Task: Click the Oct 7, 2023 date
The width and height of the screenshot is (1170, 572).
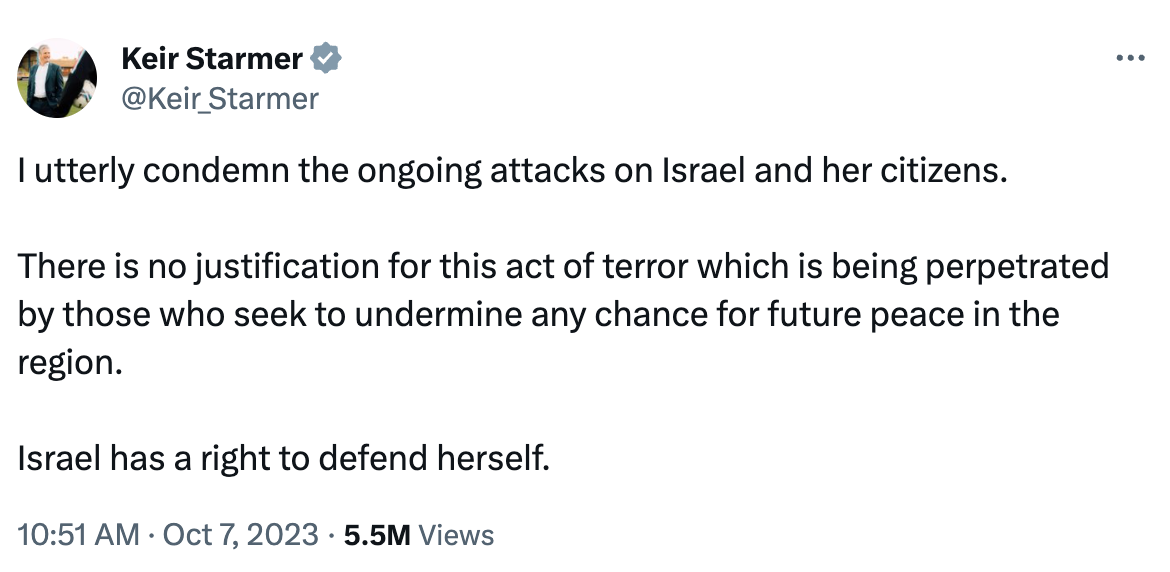Action: tap(240, 535)
